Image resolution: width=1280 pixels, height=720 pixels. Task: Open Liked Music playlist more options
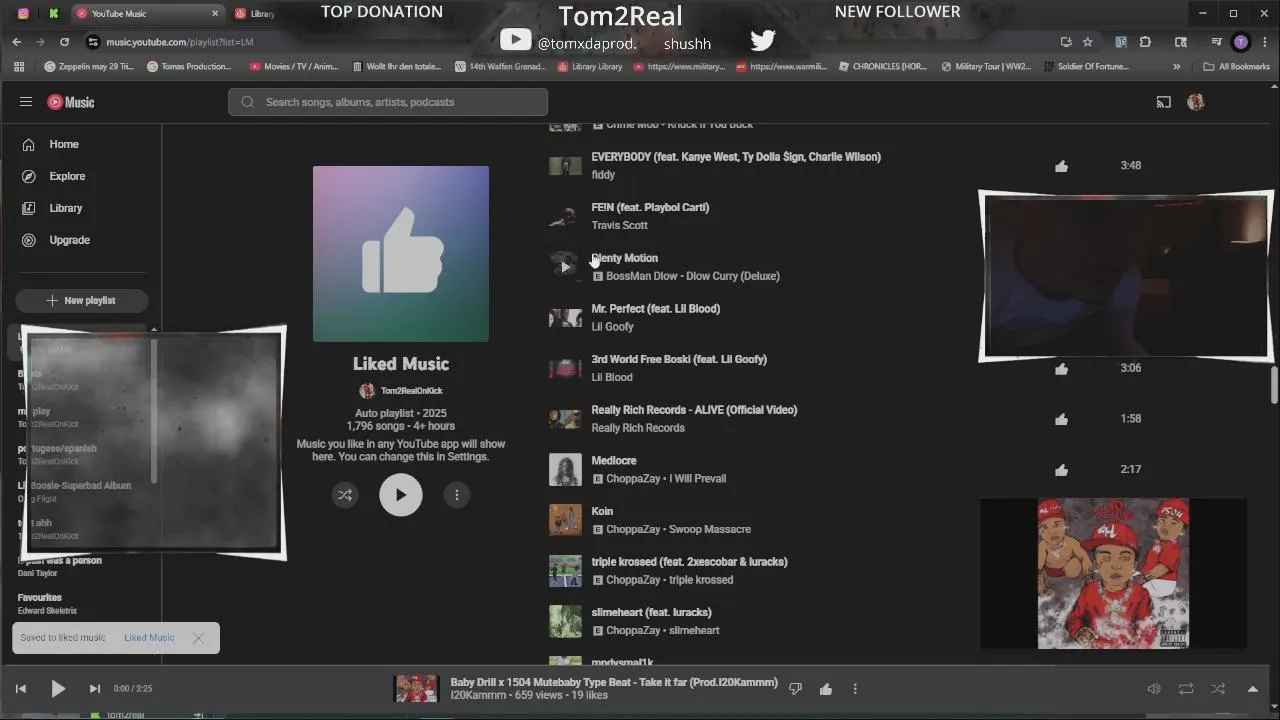tap(457, 495)
